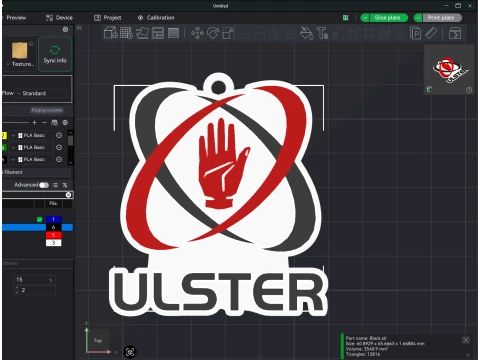Switch to the Device tab

pos(59,18)
